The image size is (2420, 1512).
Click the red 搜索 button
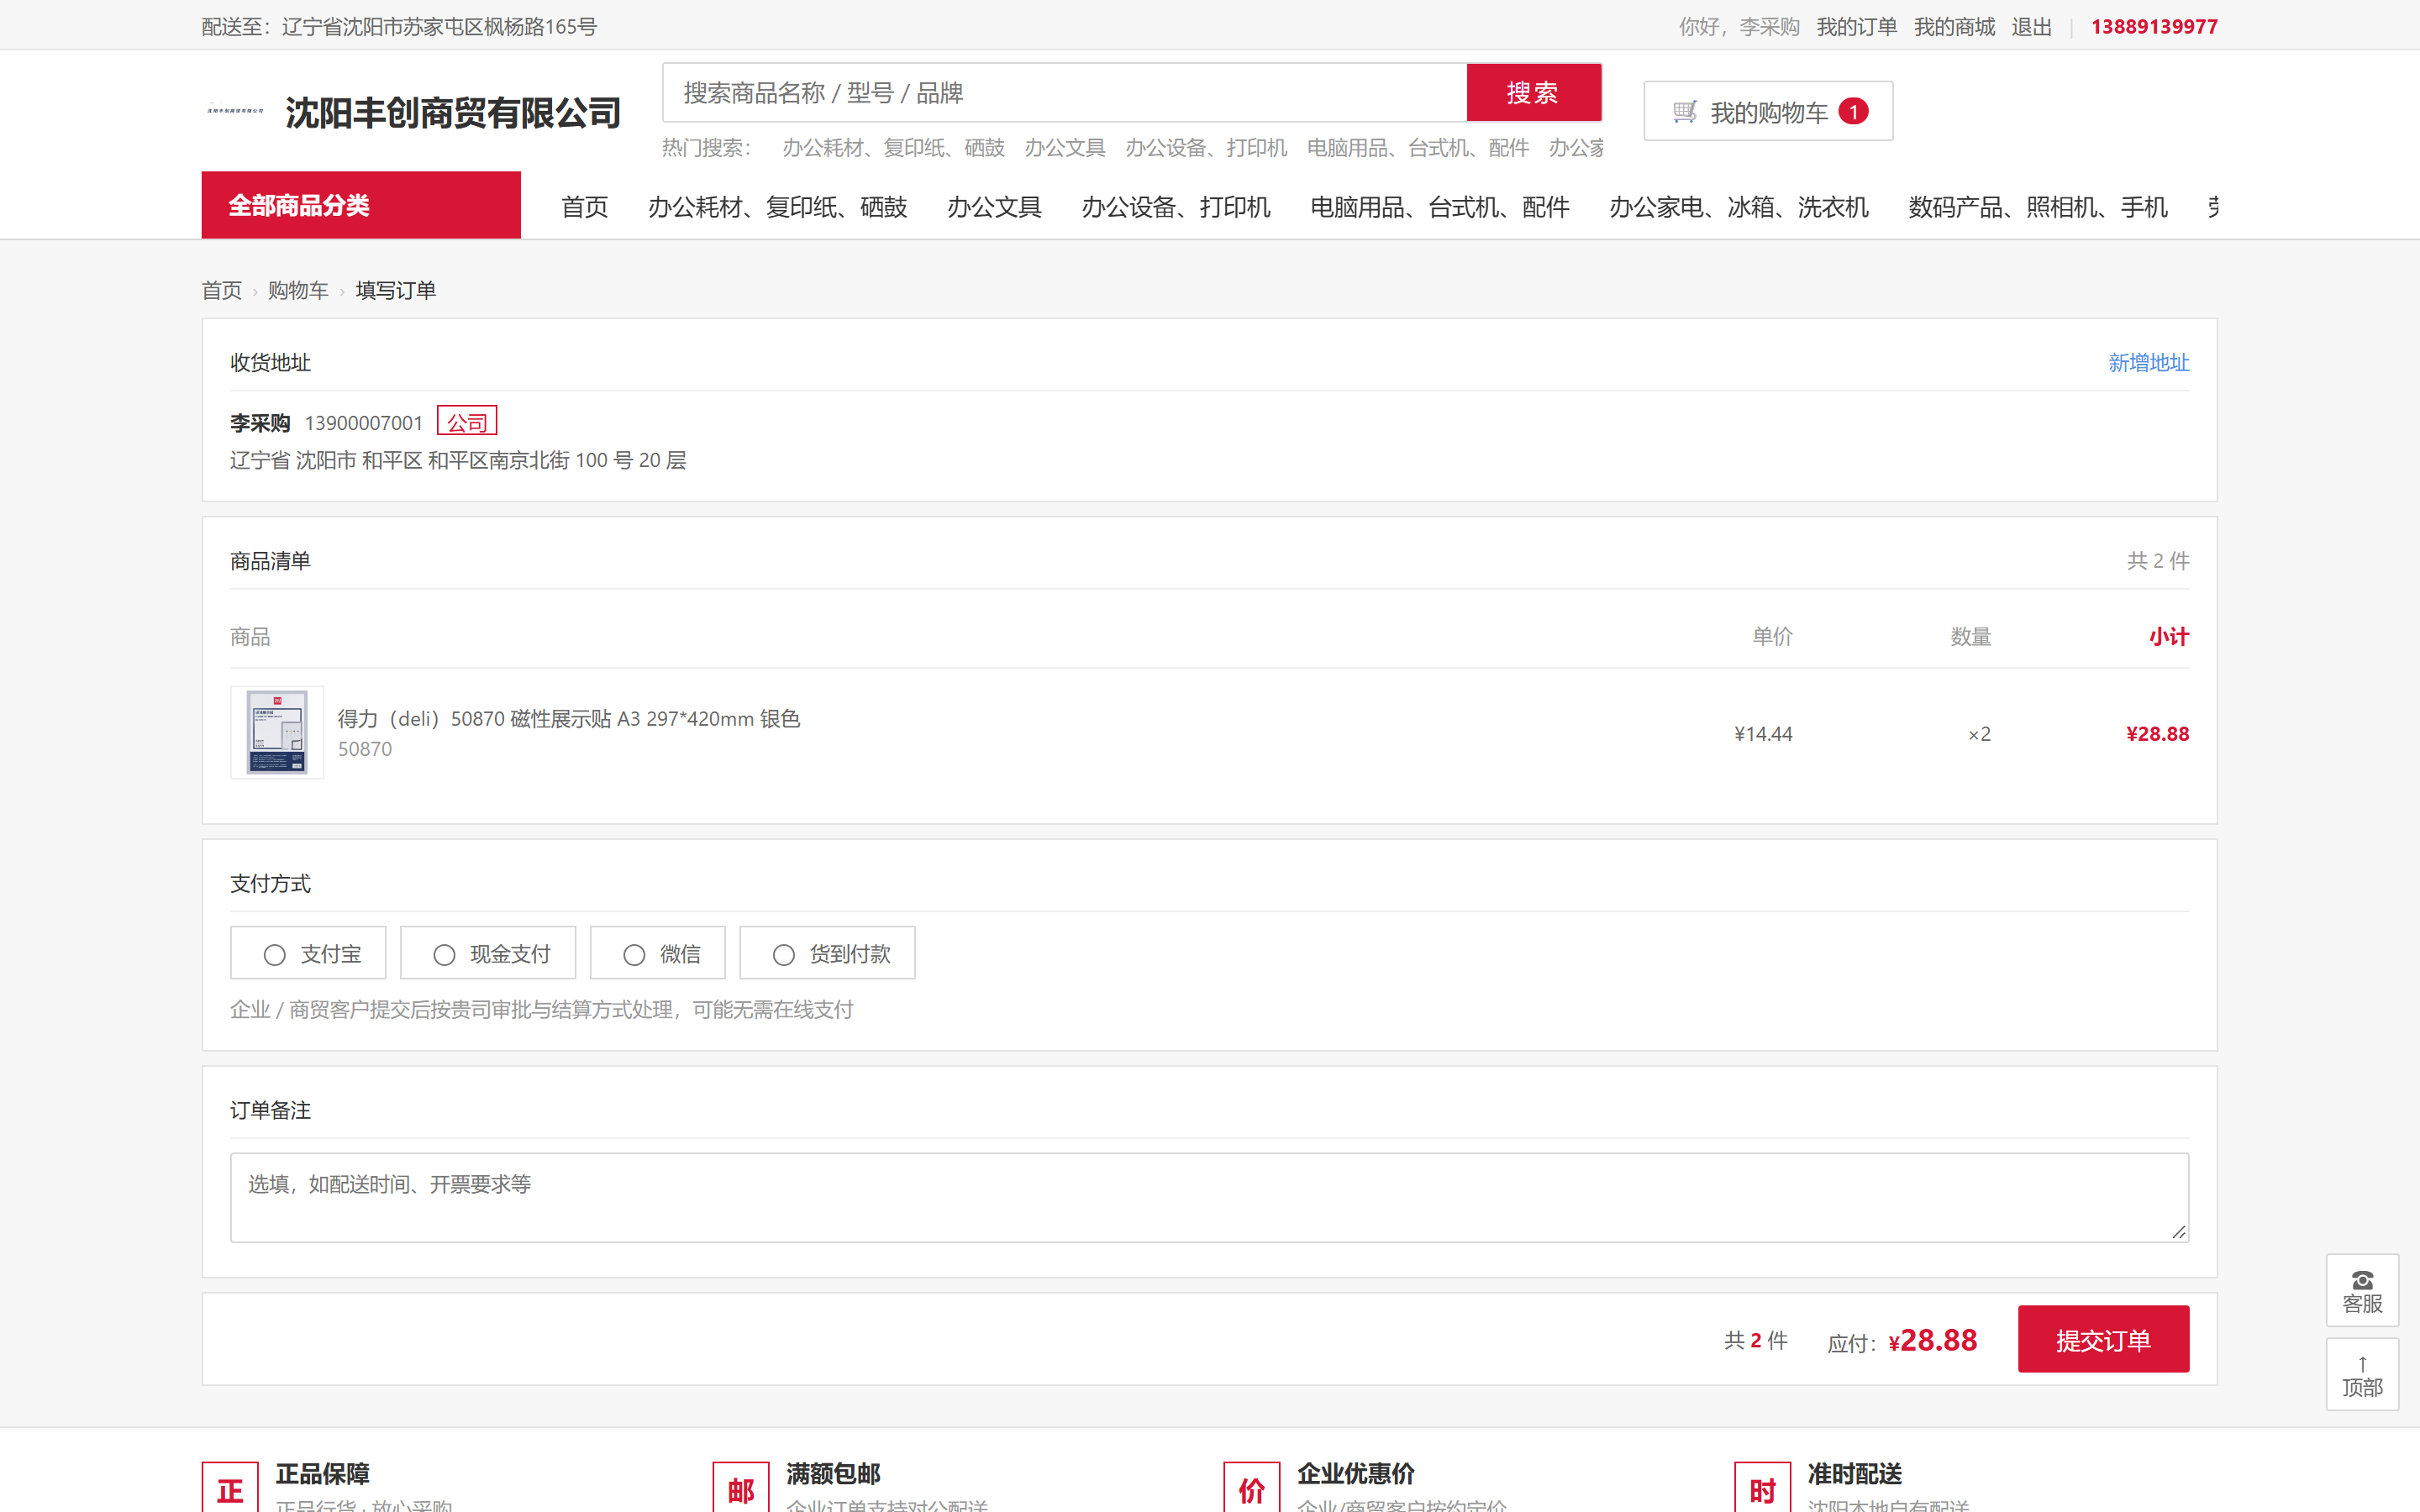coord(1533,93)
